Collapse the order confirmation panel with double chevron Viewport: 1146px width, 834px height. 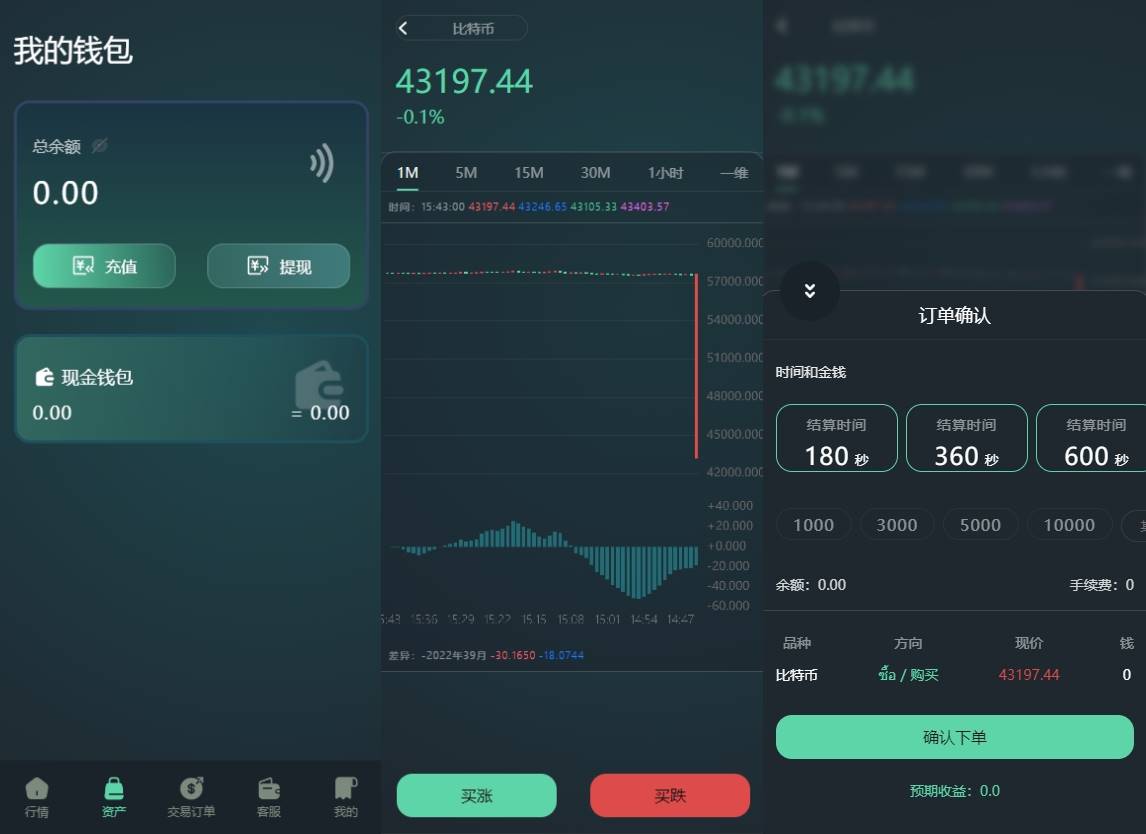(x=809, y=291)
